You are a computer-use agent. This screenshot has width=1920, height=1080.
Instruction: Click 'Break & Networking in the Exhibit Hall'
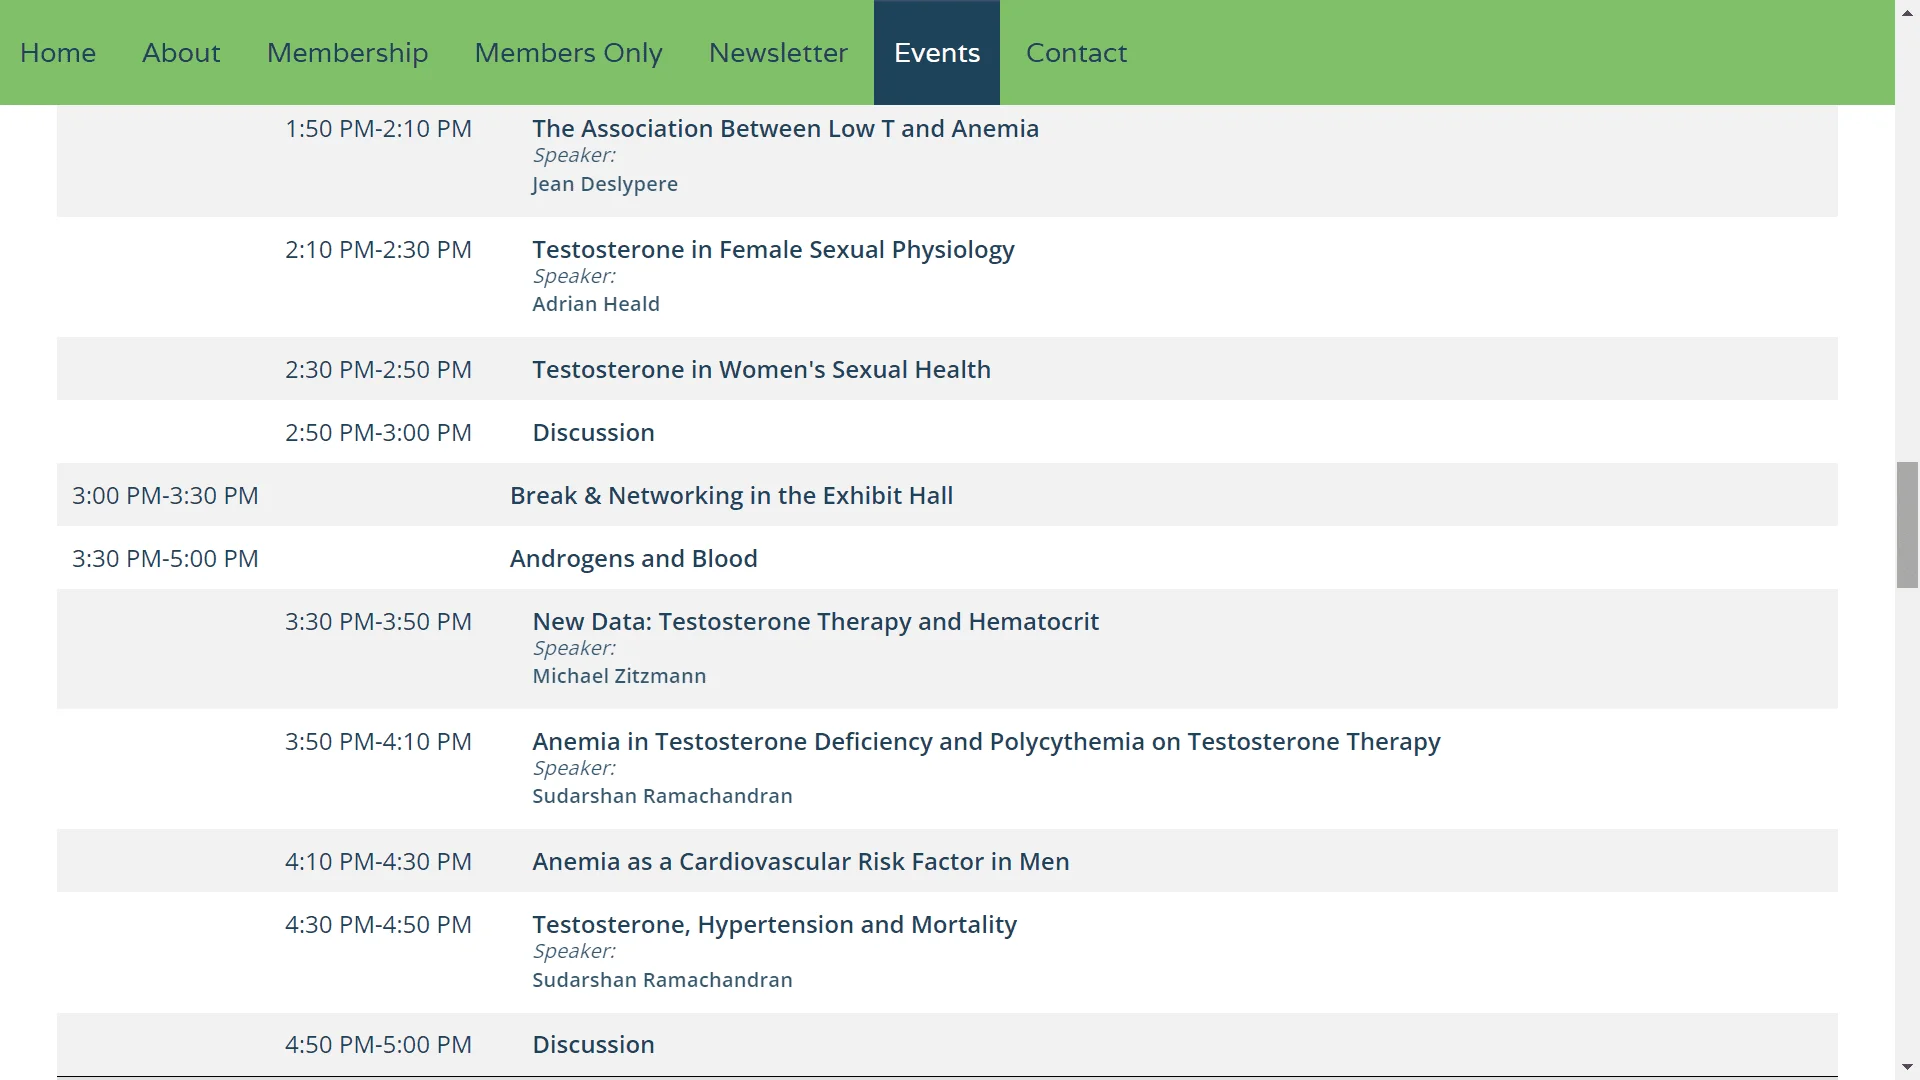[x=731, y=495]
